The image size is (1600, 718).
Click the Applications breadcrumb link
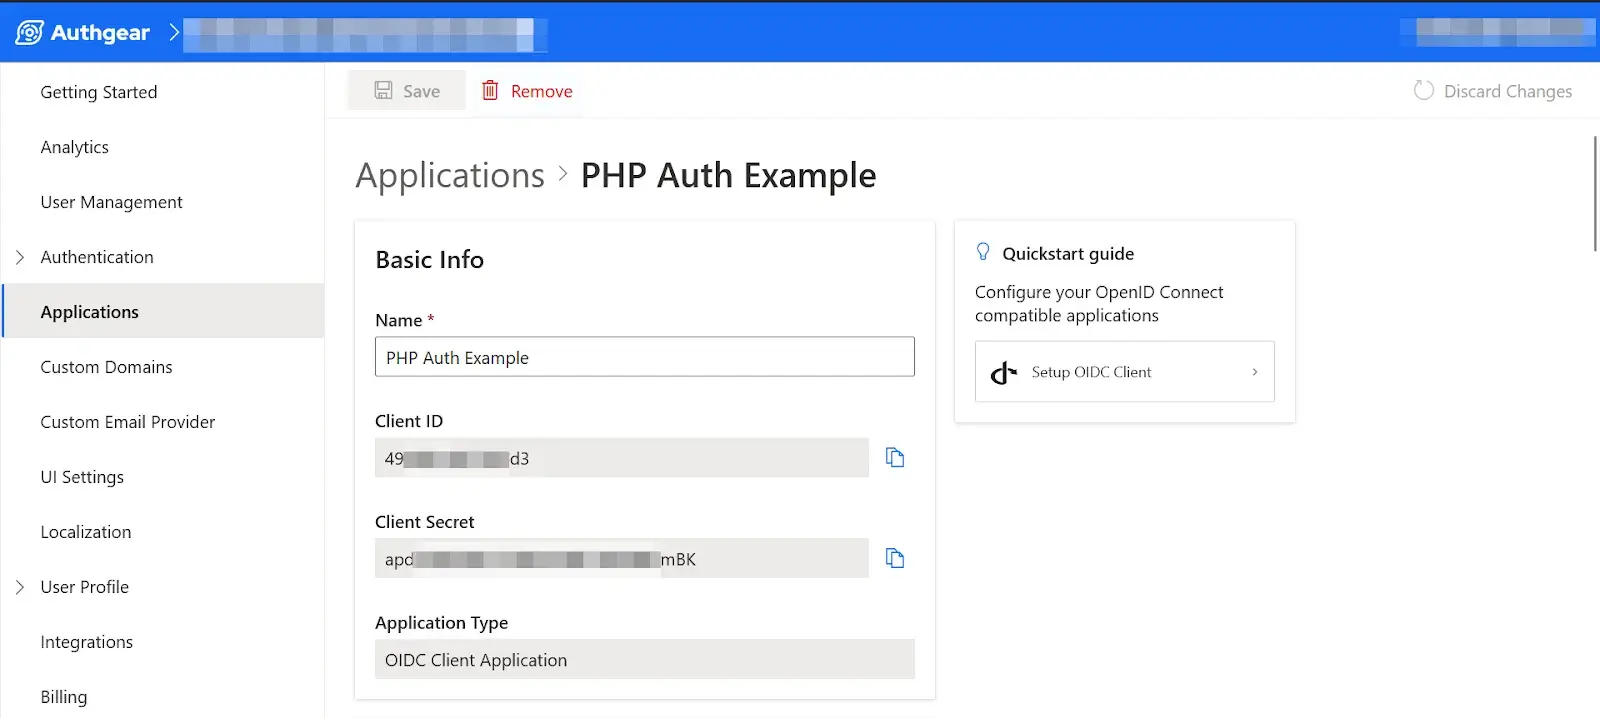[x=450, y=176]
